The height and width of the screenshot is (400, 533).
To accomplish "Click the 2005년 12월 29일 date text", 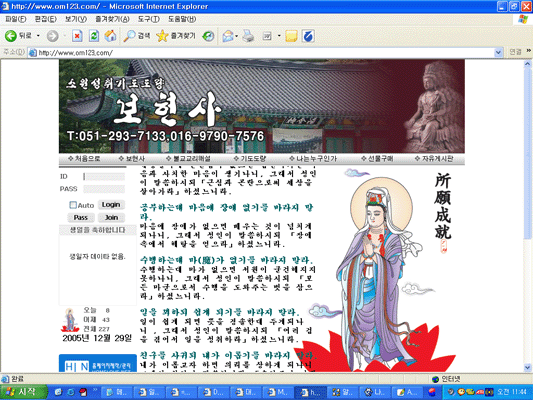I will point(97,338).
